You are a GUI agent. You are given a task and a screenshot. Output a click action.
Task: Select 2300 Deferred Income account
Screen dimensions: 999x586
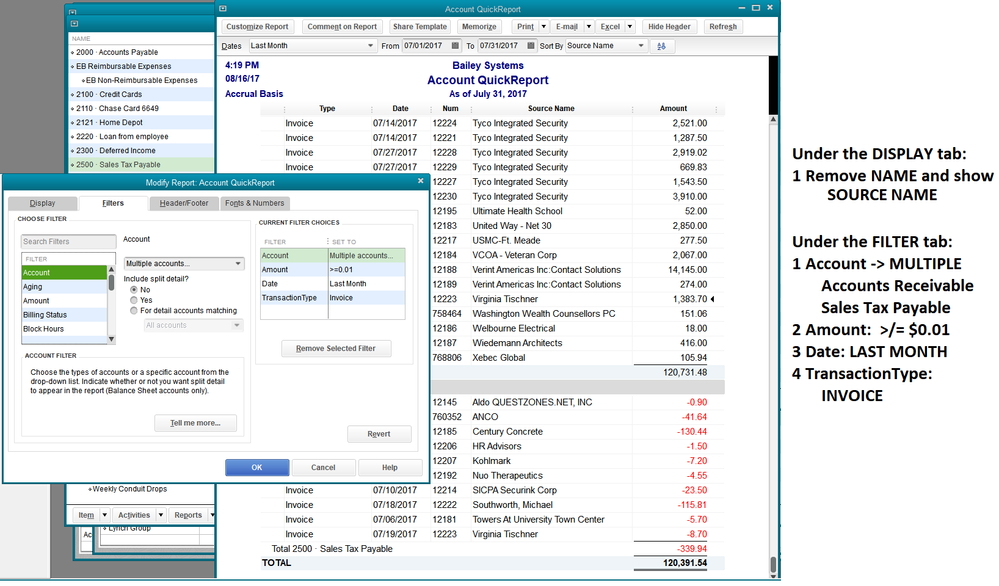[x=141, y=150]
